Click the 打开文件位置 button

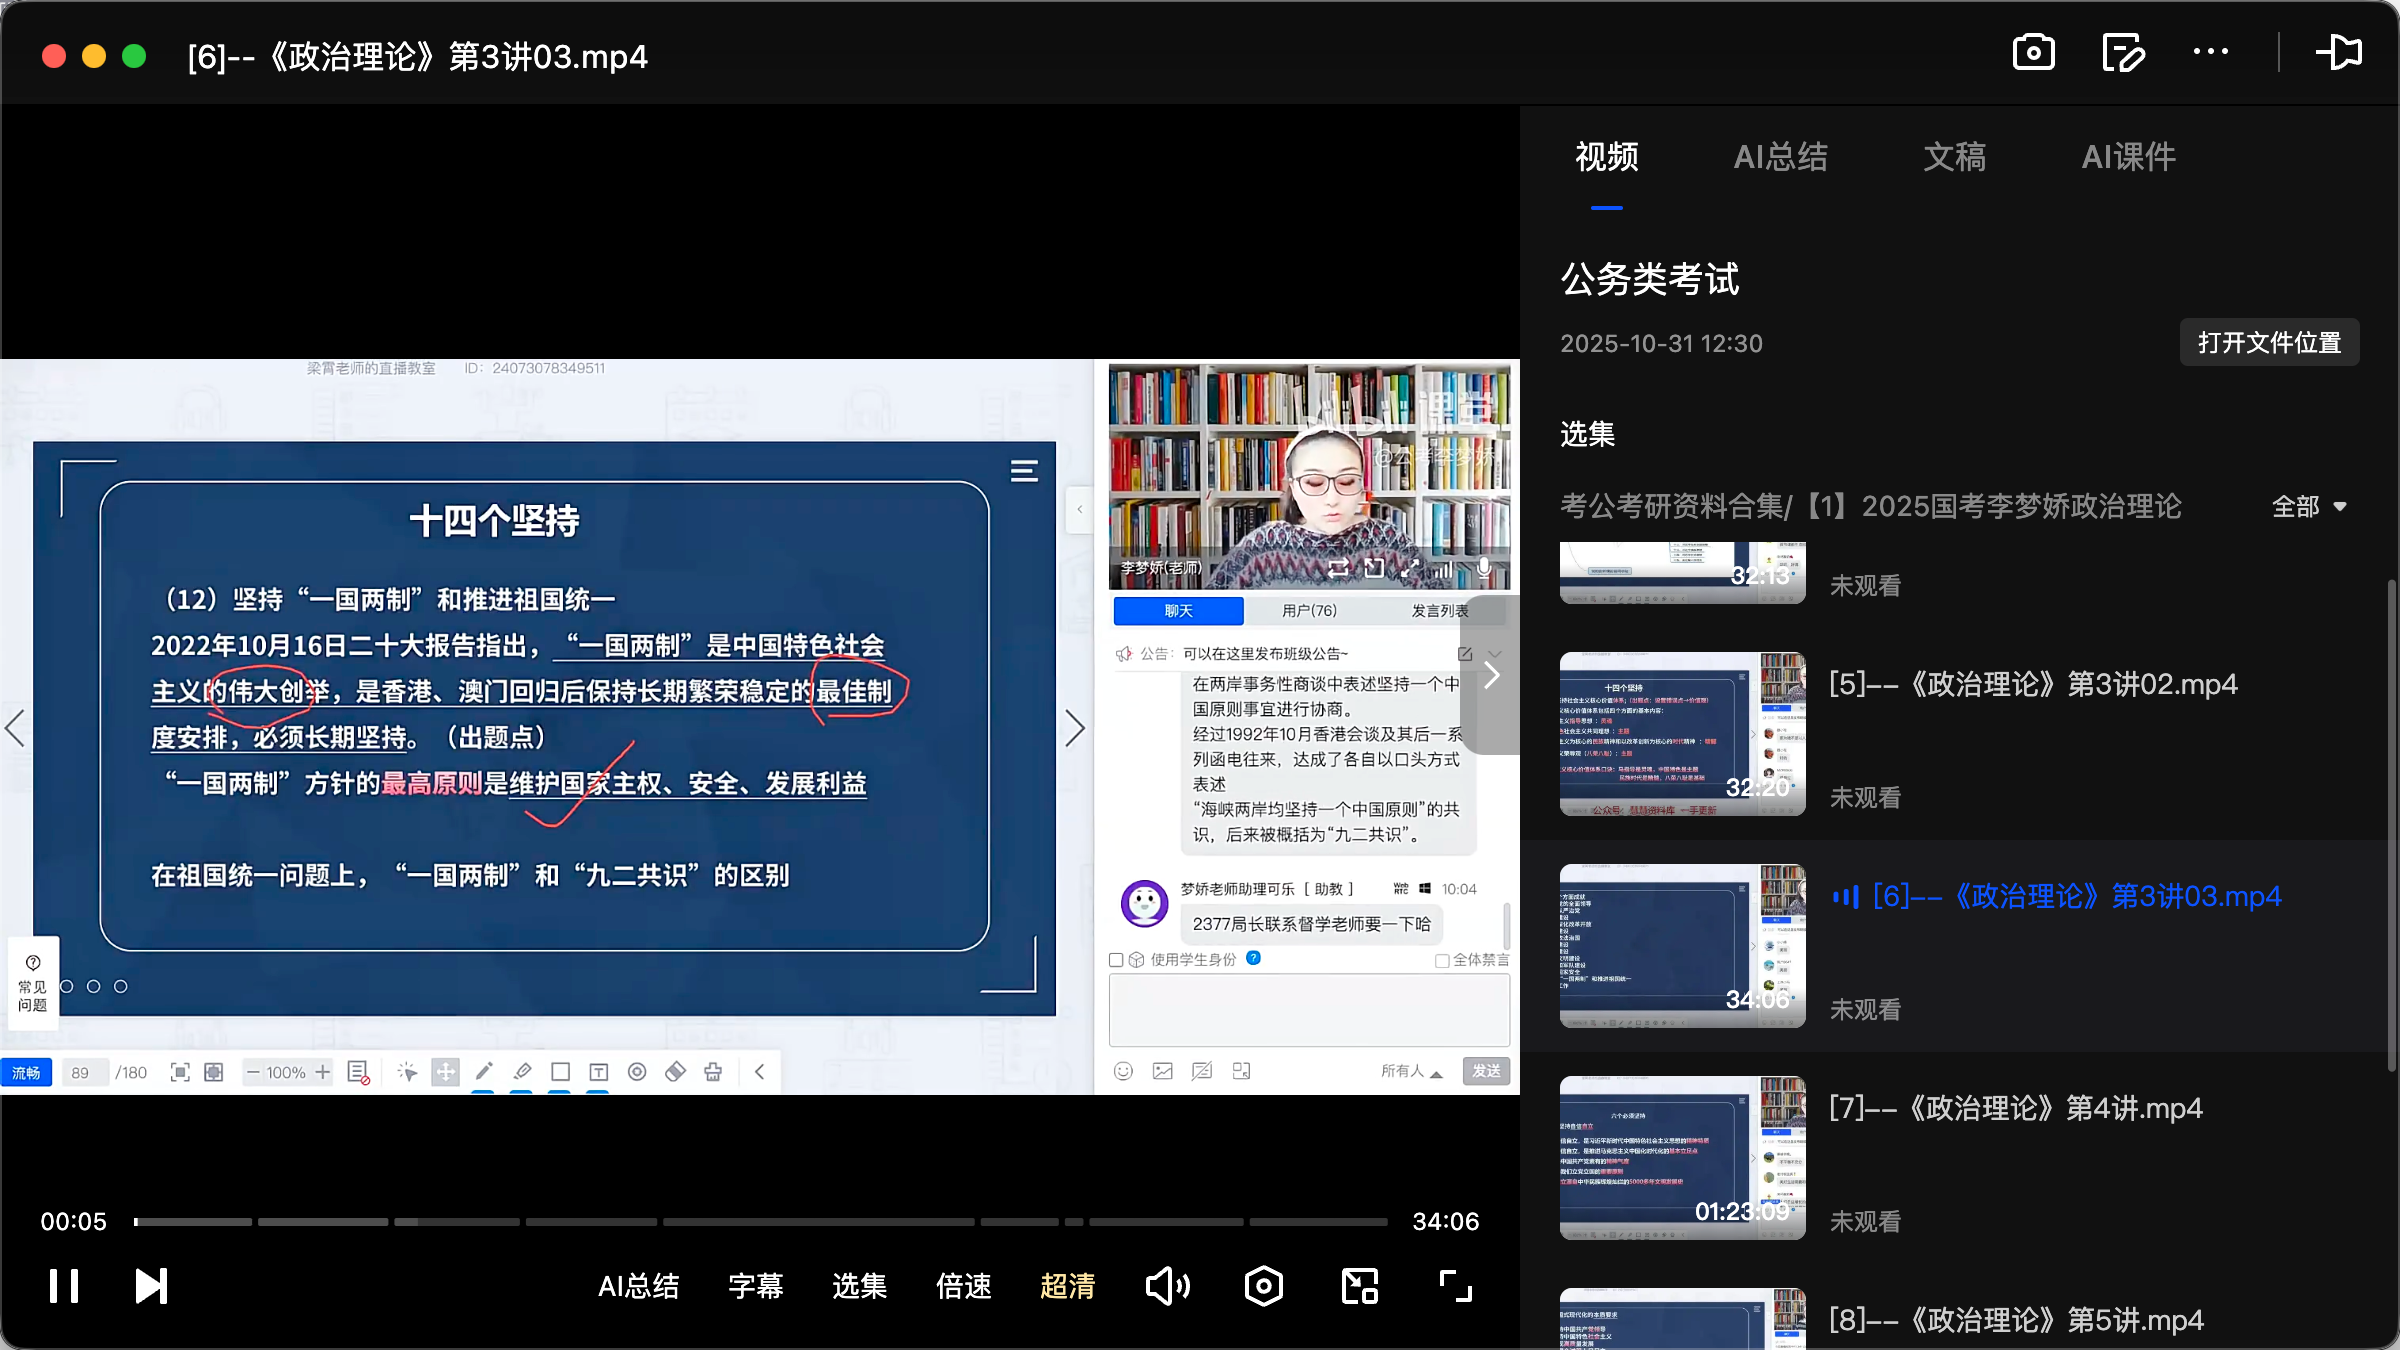2268,342
